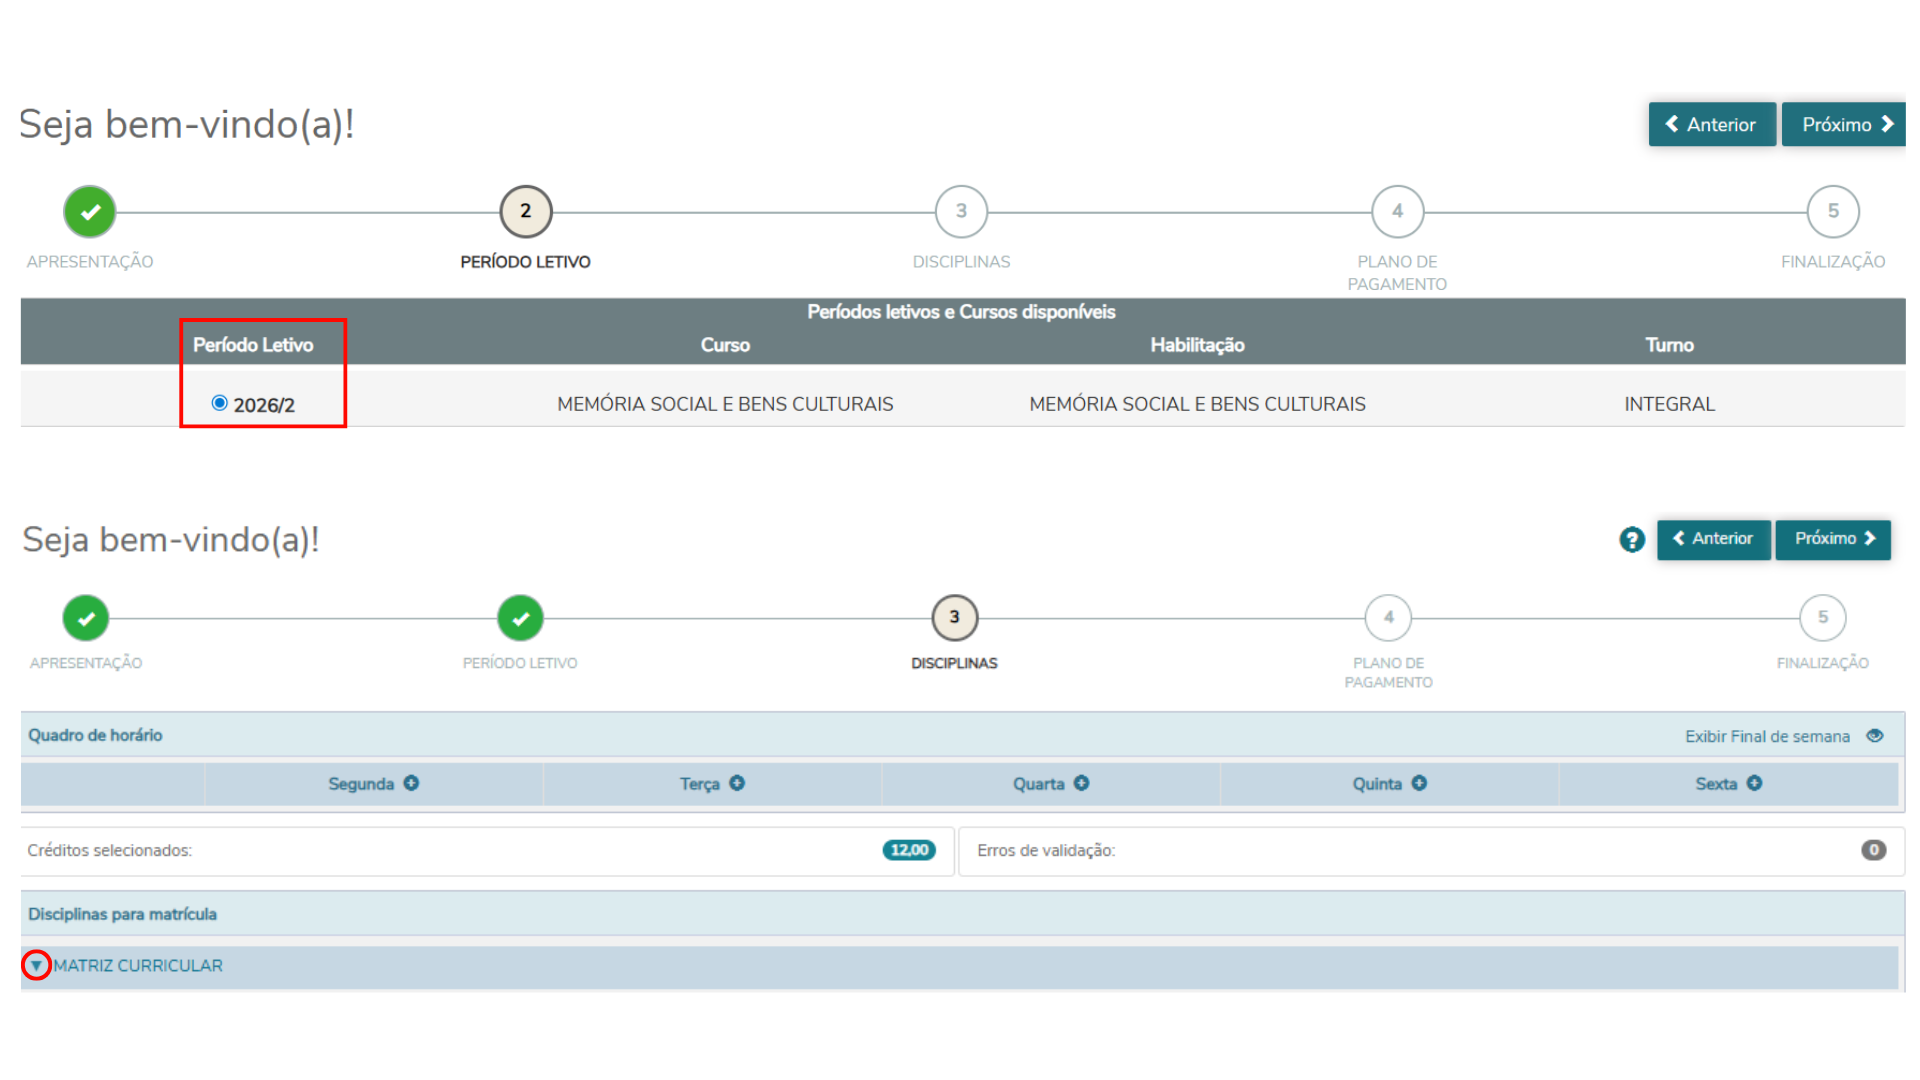Click the green Apresentação checkmark step in upper wizard
The image size is (1920, 1080).
pyautogui.click(x=90, y=212)
